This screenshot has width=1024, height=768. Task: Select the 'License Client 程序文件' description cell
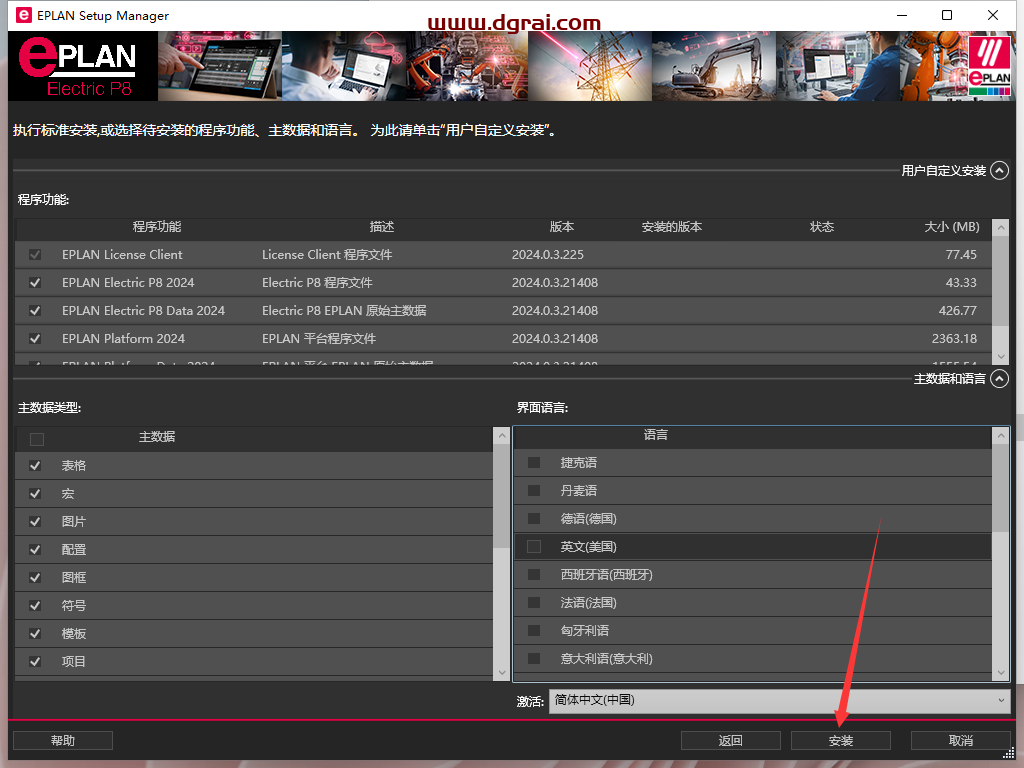[327, 255]
